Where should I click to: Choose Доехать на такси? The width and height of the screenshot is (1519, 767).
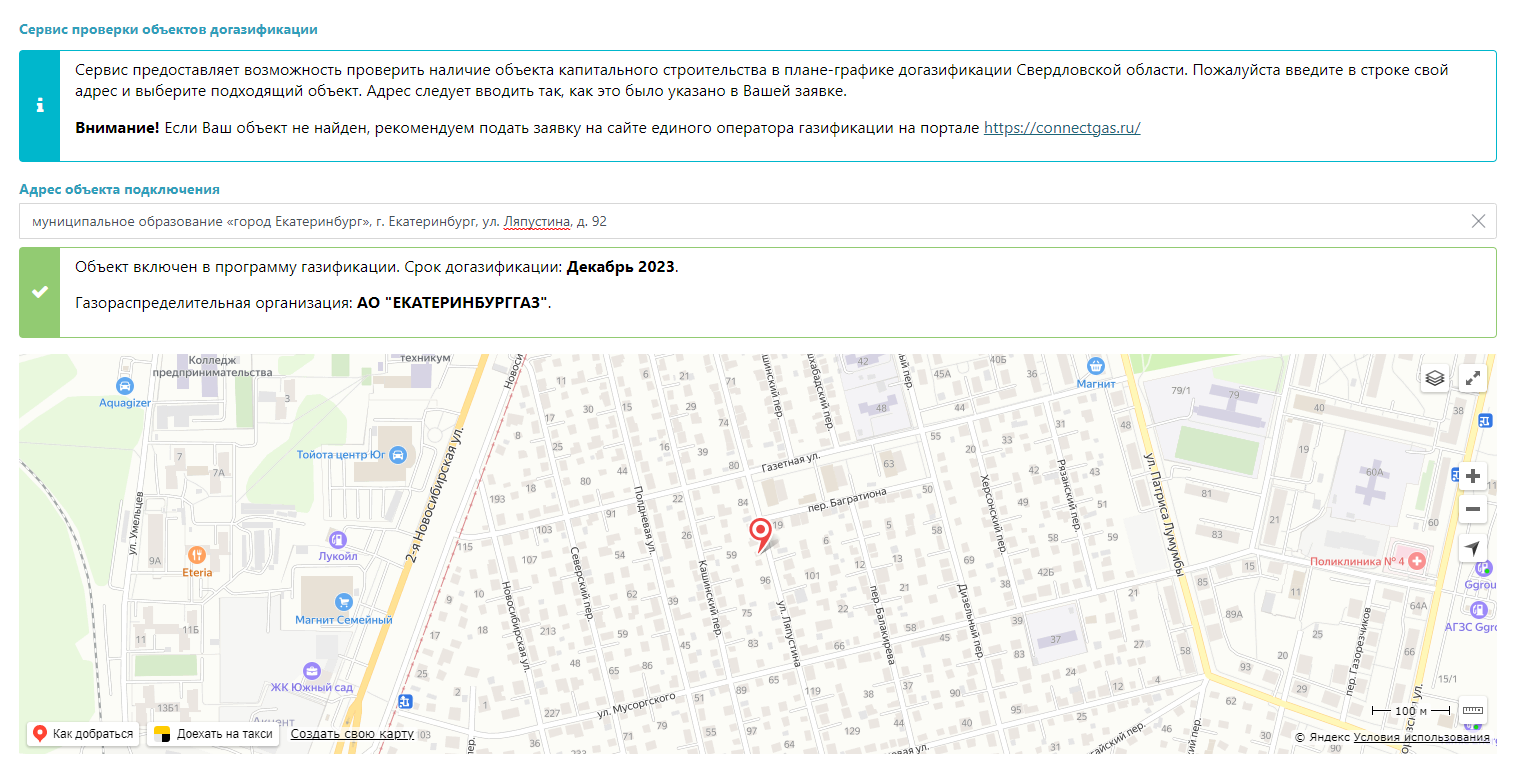pos(211,733)
